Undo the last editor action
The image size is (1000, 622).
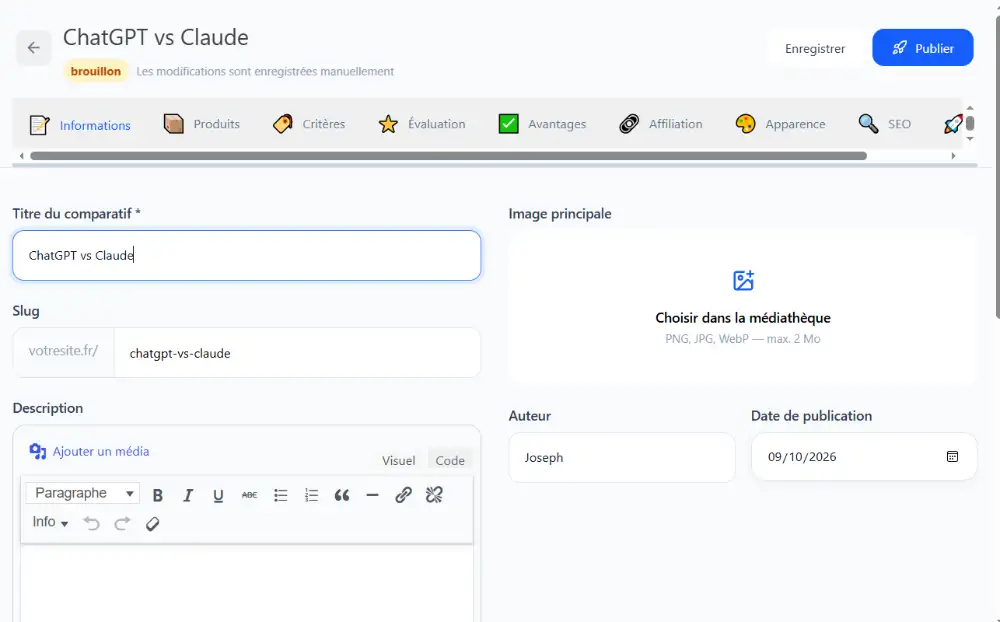point(92,524)
